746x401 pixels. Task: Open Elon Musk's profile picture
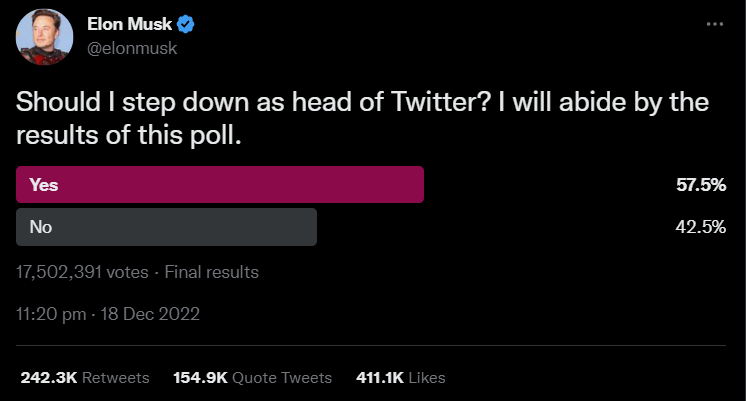tap(44, 35)
